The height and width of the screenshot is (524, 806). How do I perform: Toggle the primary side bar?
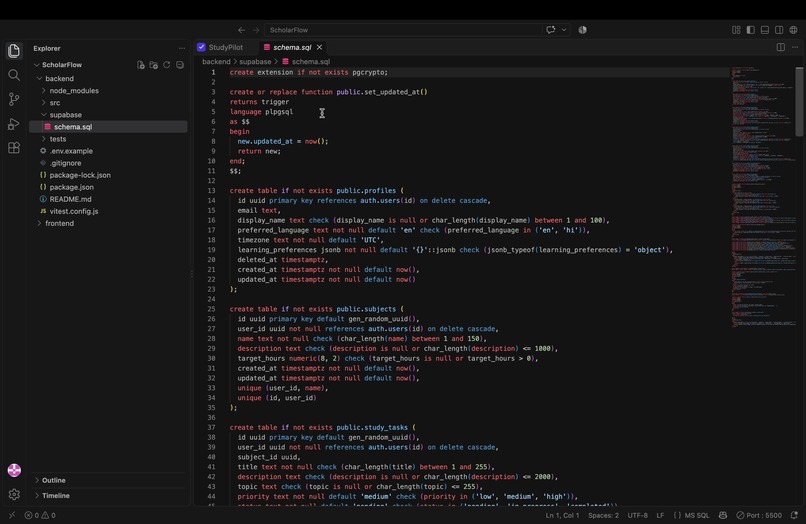750,30
